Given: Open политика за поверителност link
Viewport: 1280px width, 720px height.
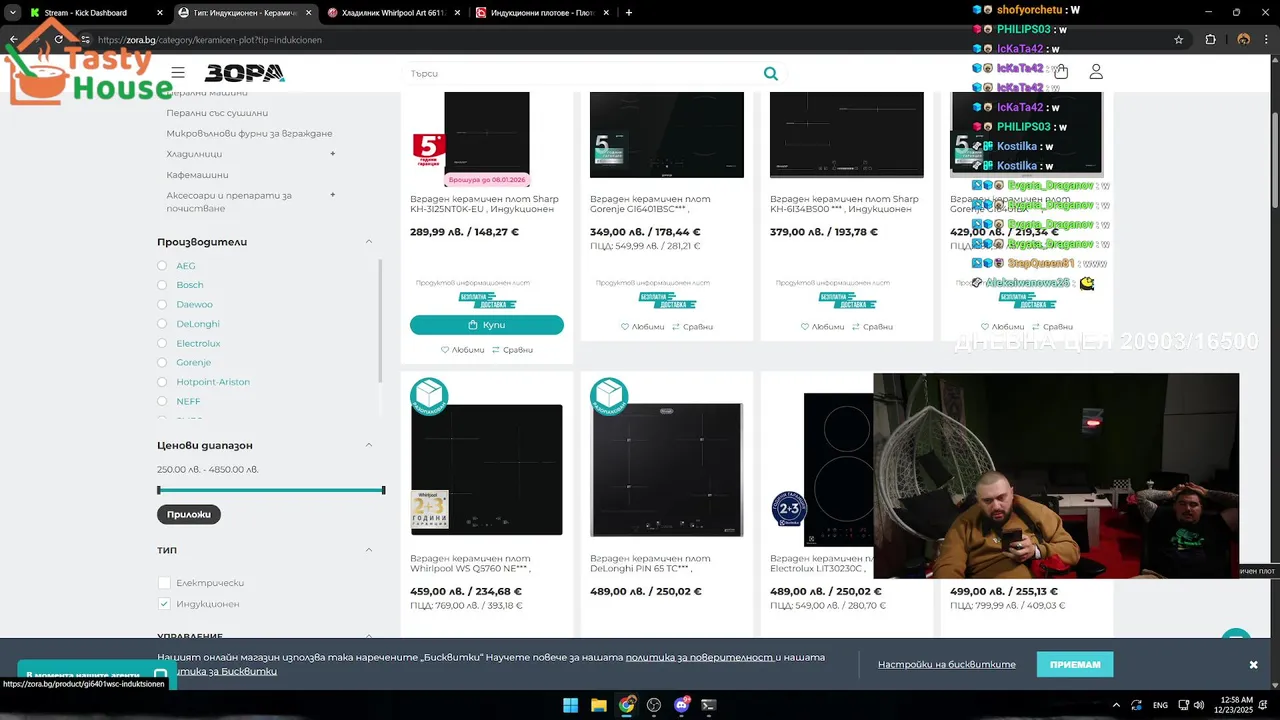Looking at the screenshot, I should [x=699, y=657].
